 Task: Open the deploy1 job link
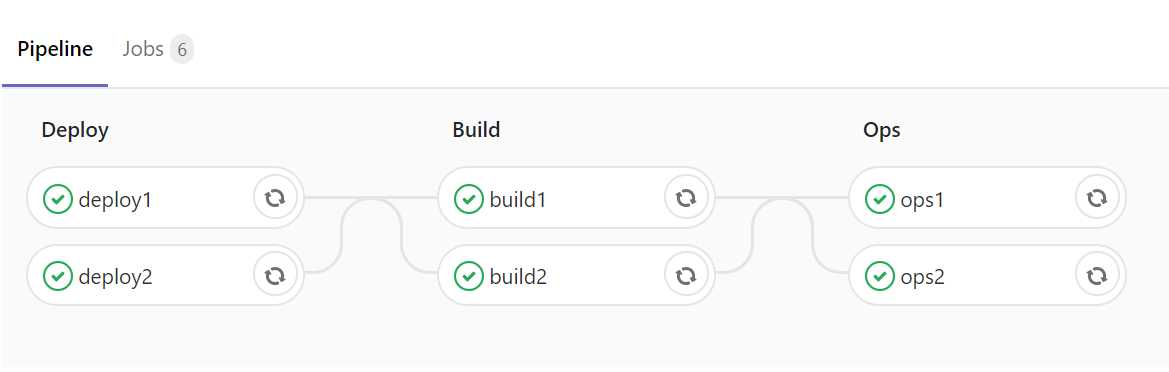pos(115,199)
